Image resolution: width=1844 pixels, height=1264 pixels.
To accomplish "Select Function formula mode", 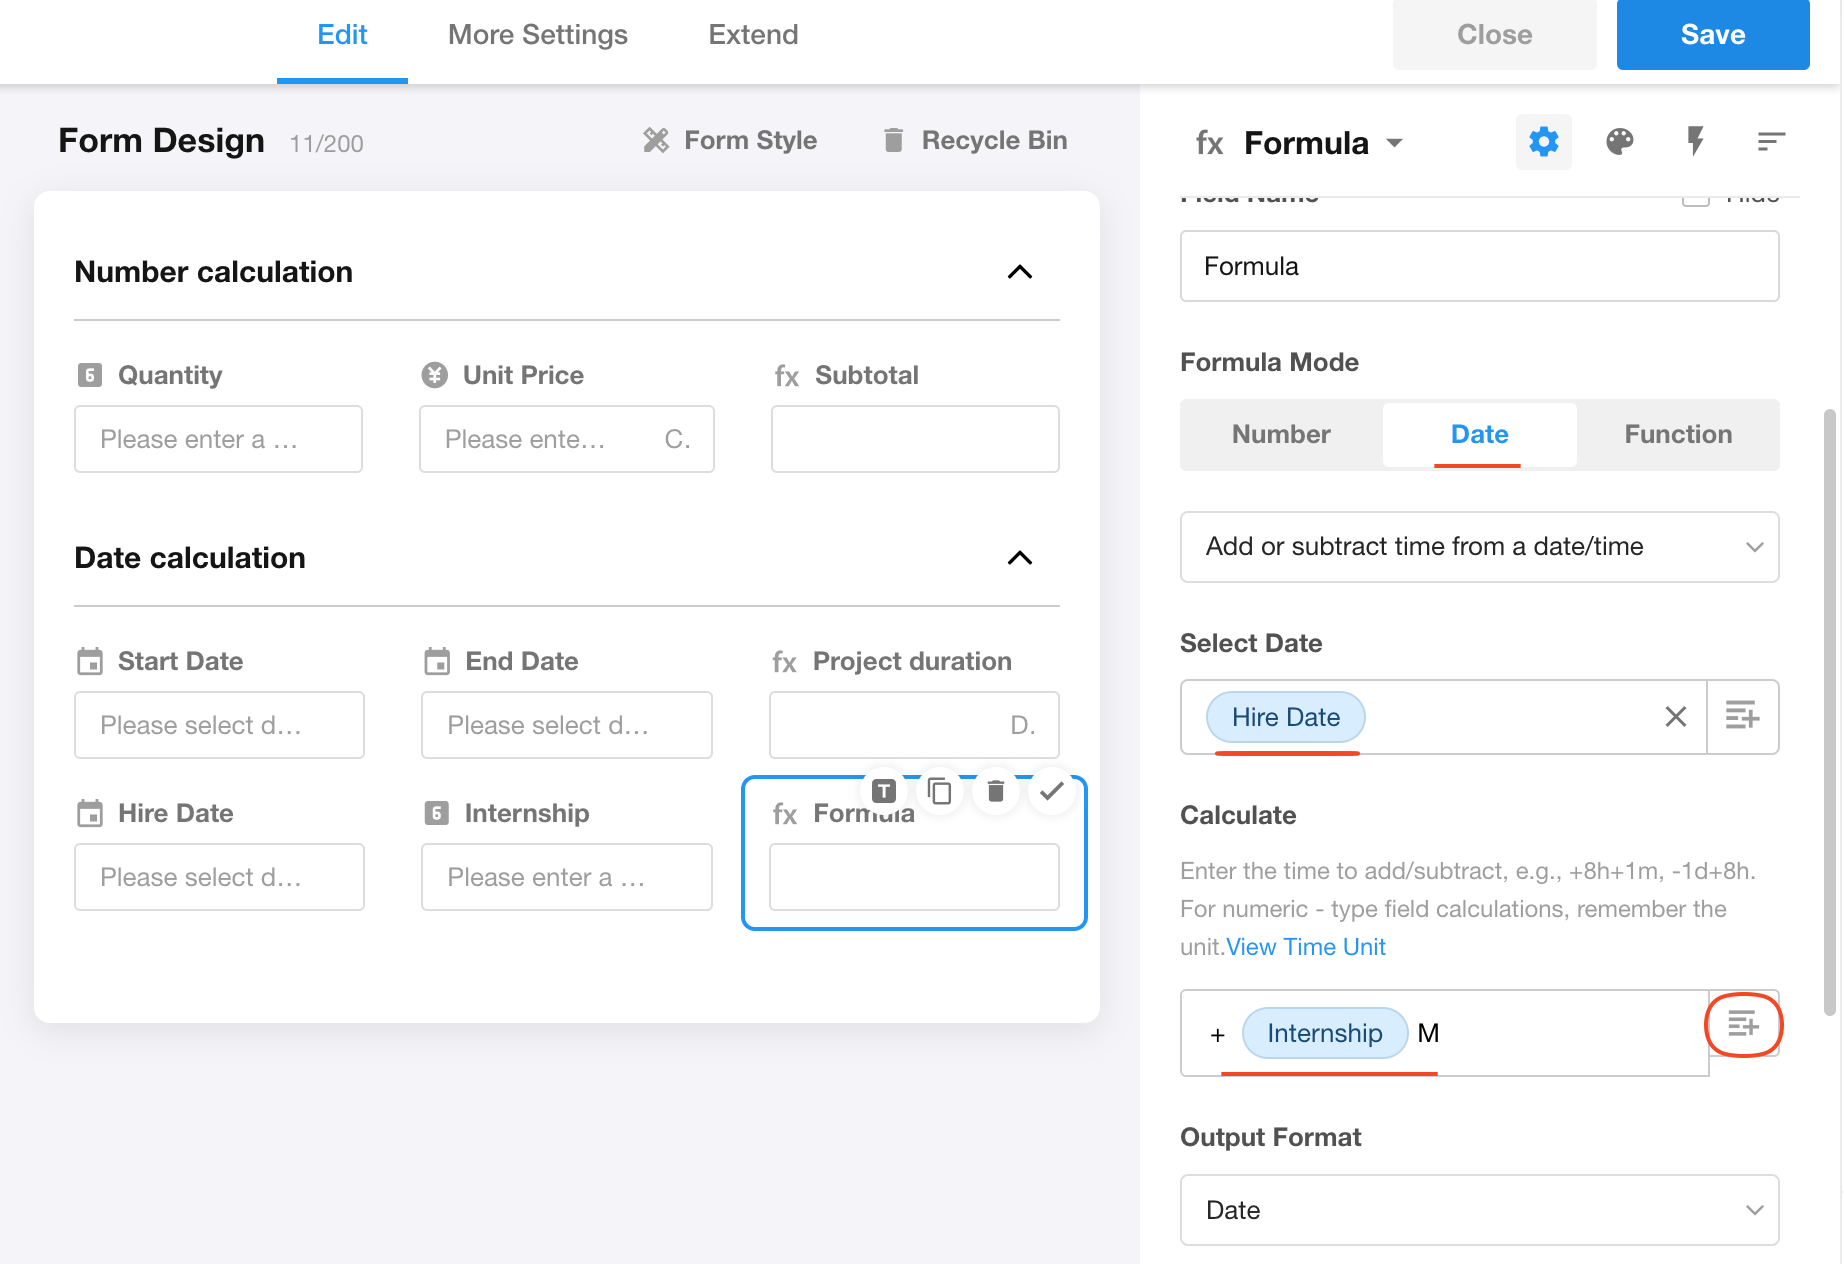I will (1677, 434).
